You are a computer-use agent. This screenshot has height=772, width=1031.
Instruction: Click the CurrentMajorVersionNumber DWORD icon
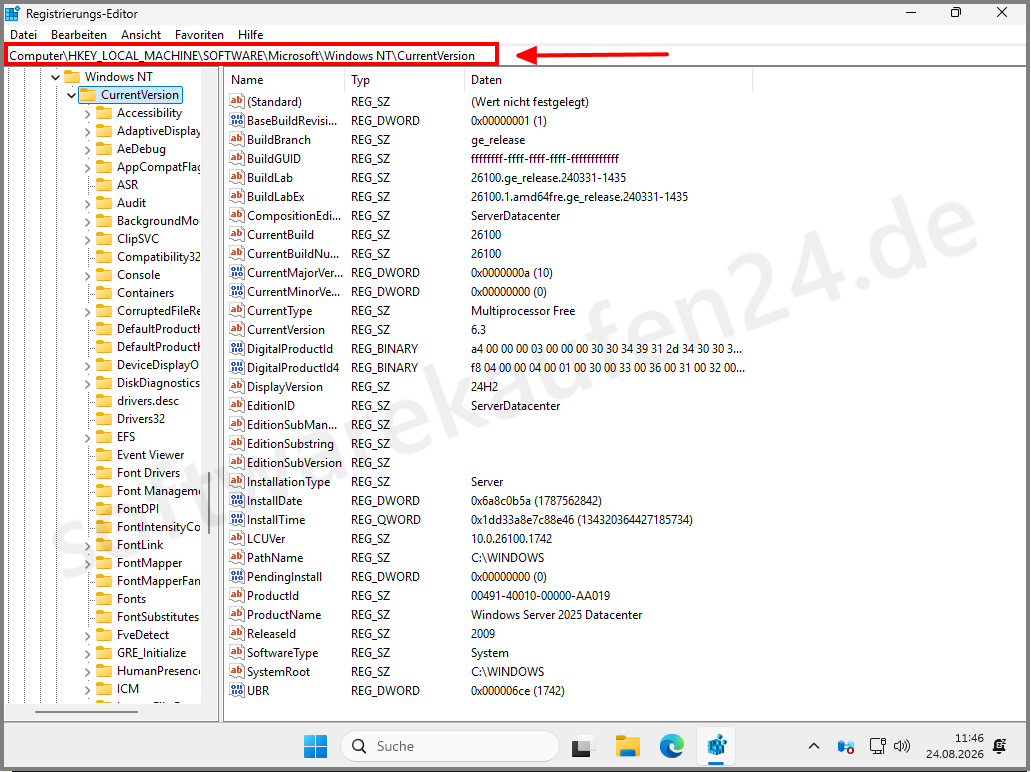[237, 272]
